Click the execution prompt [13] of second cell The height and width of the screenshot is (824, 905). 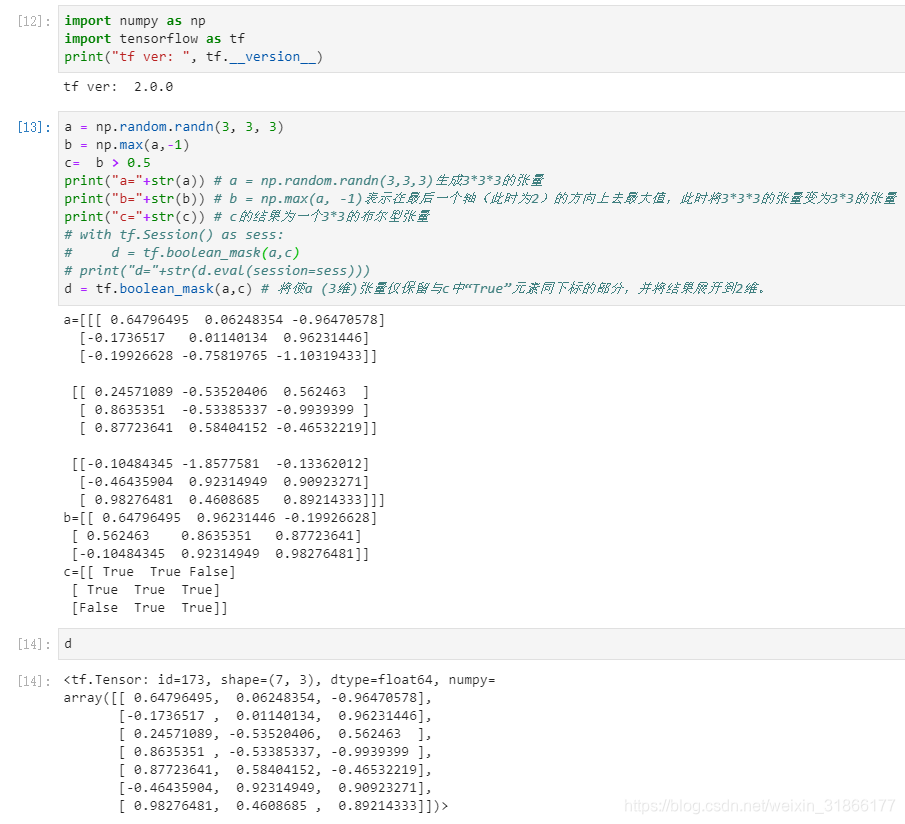tap(30, 126)
